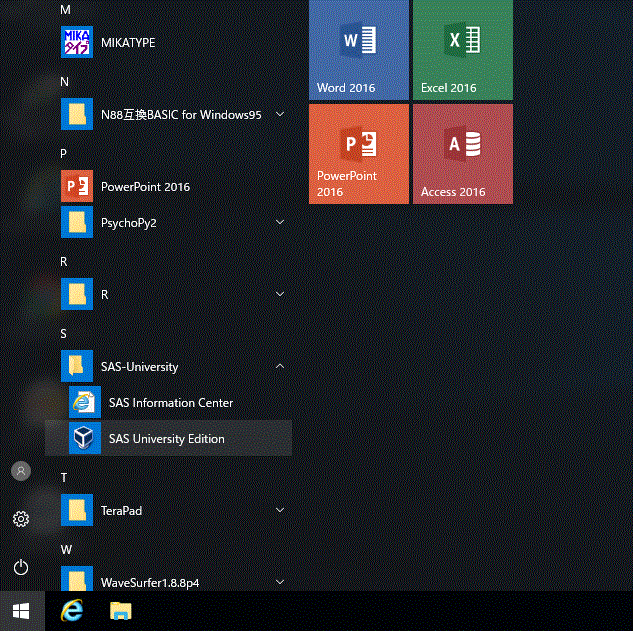The image size is (633, 631).
Task: Click the PsychoPy2 folder icon
Action: [x=77, y=222]
